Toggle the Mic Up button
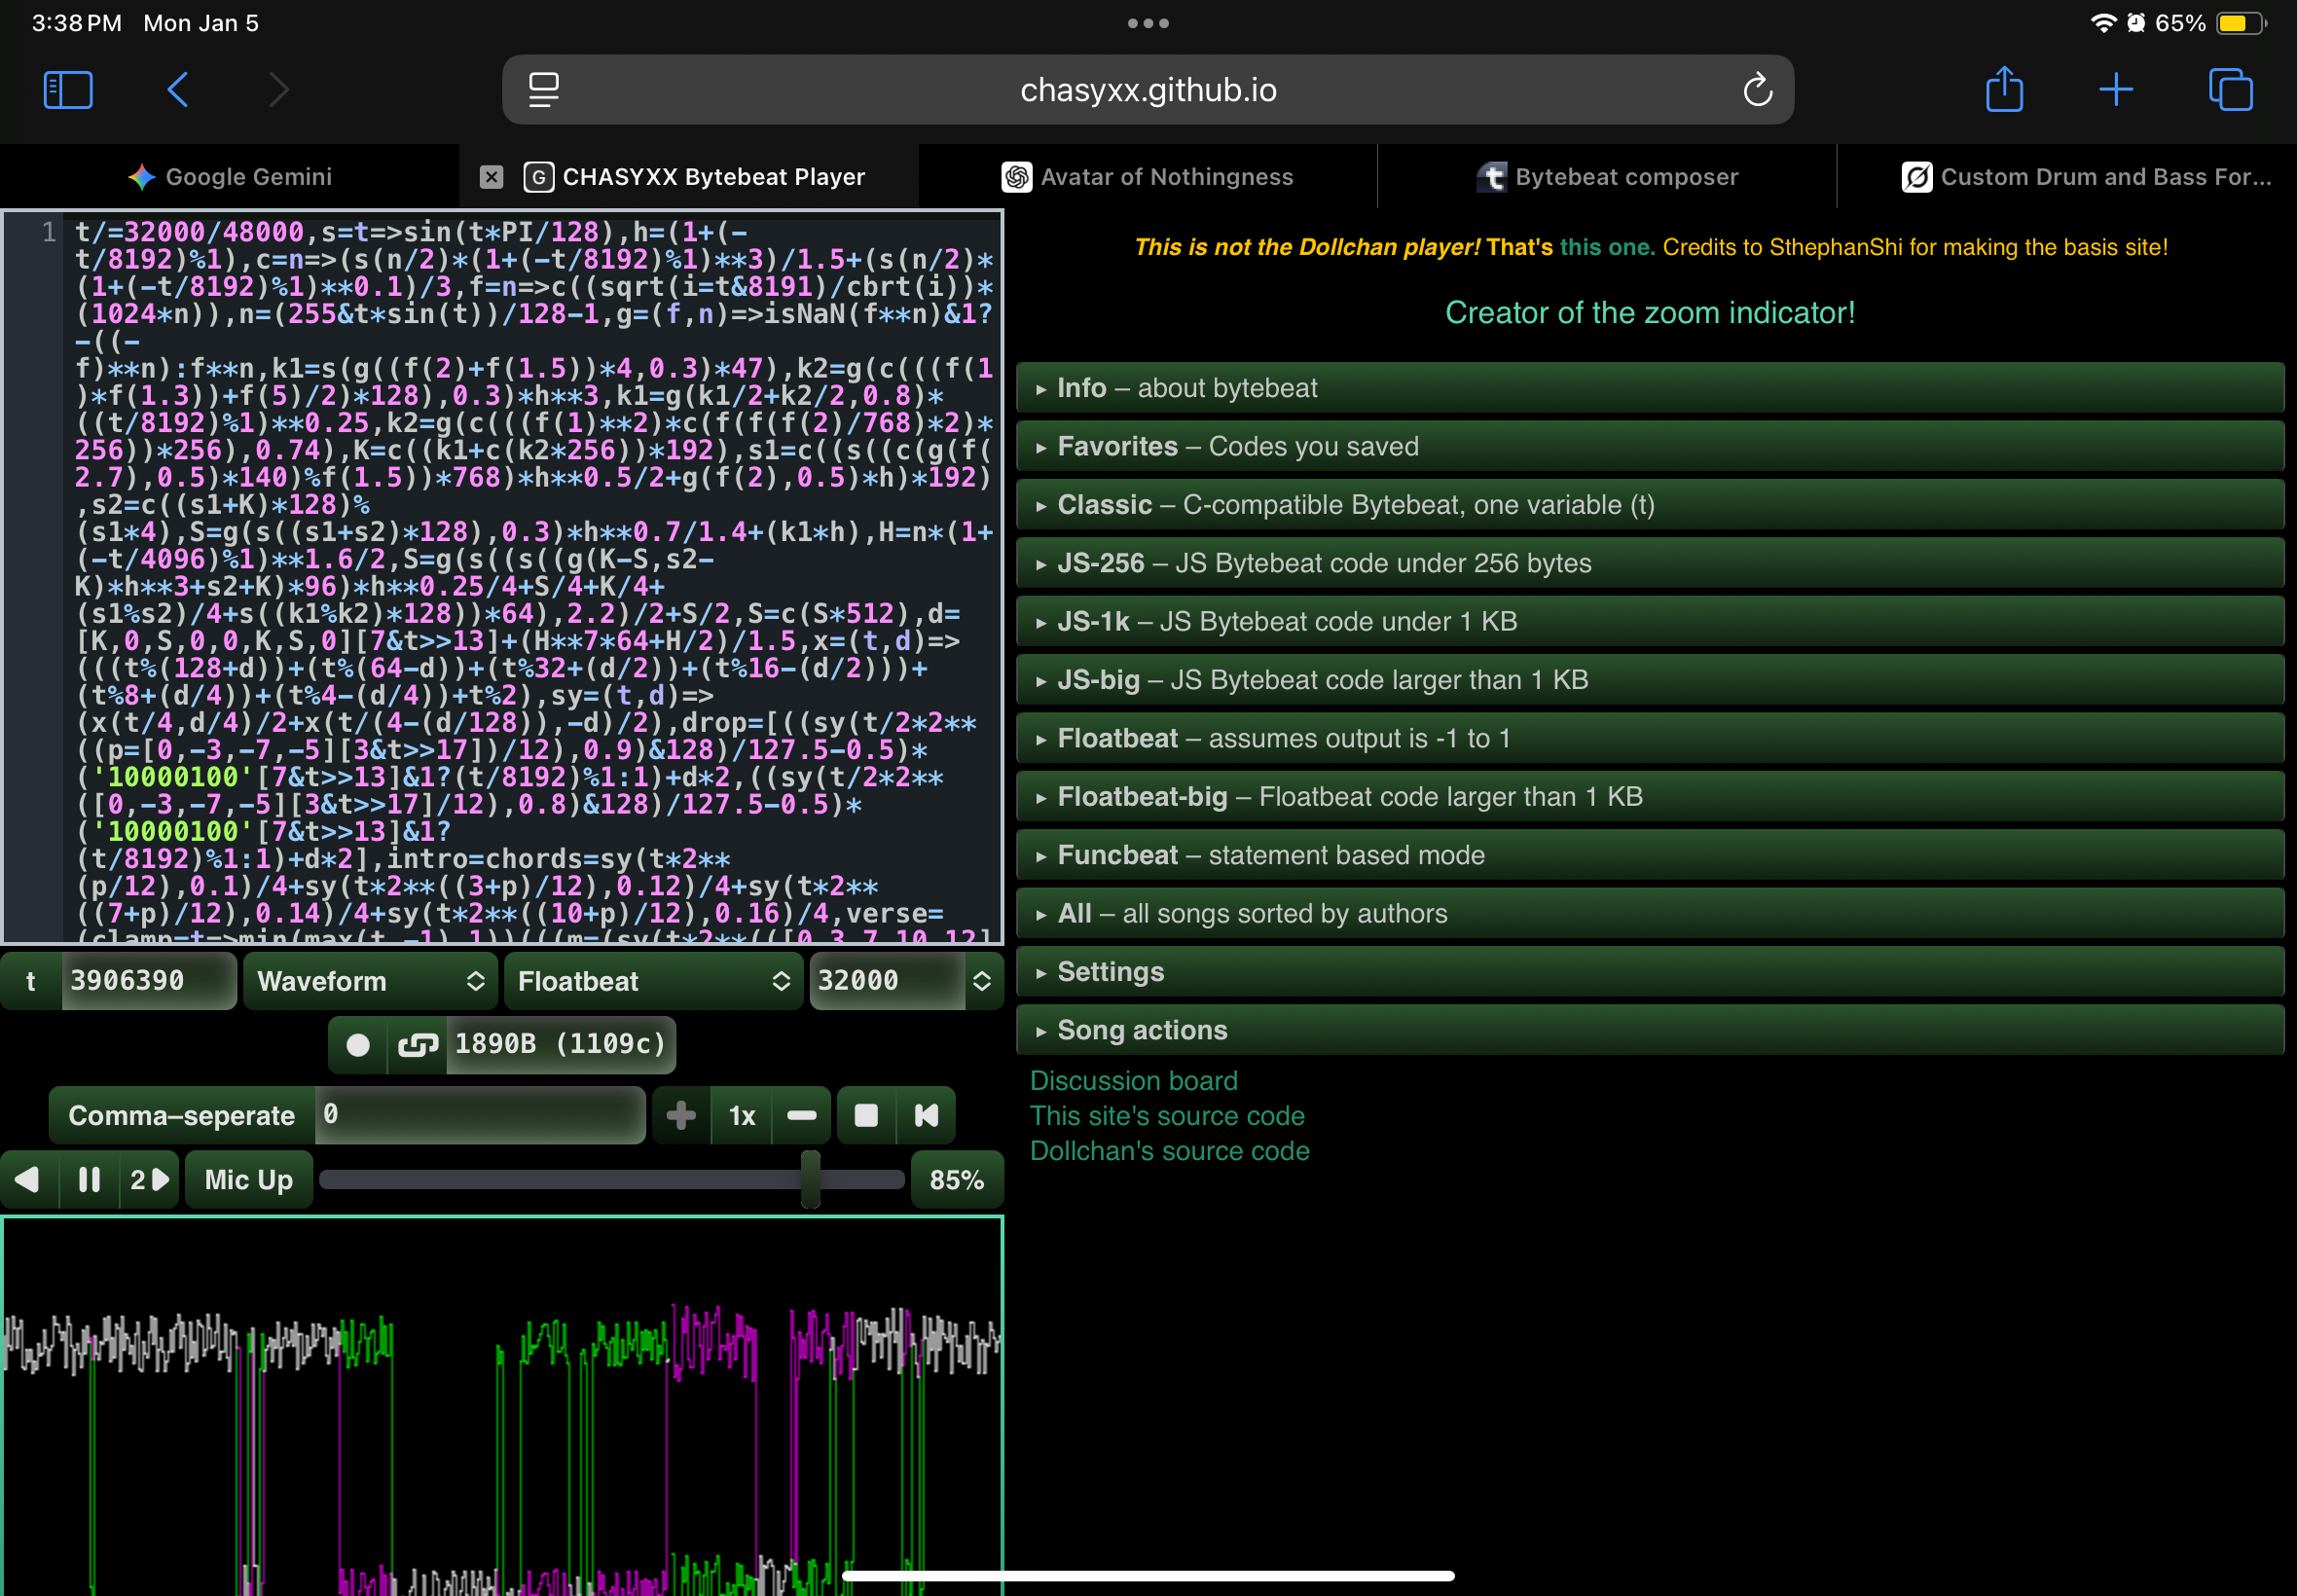The image size is (2297, 1596). pos(248,1180)
